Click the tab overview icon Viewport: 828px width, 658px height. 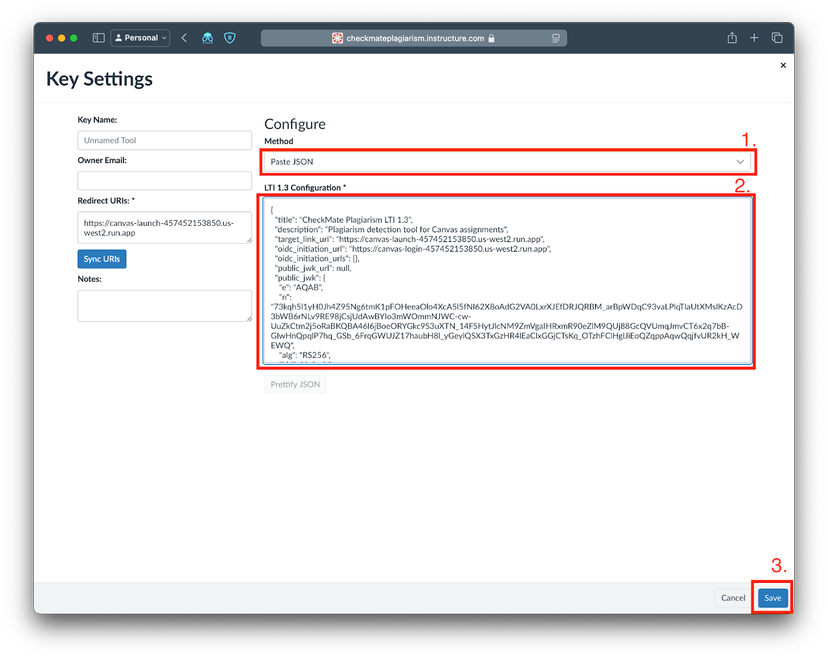pos(777,37)
